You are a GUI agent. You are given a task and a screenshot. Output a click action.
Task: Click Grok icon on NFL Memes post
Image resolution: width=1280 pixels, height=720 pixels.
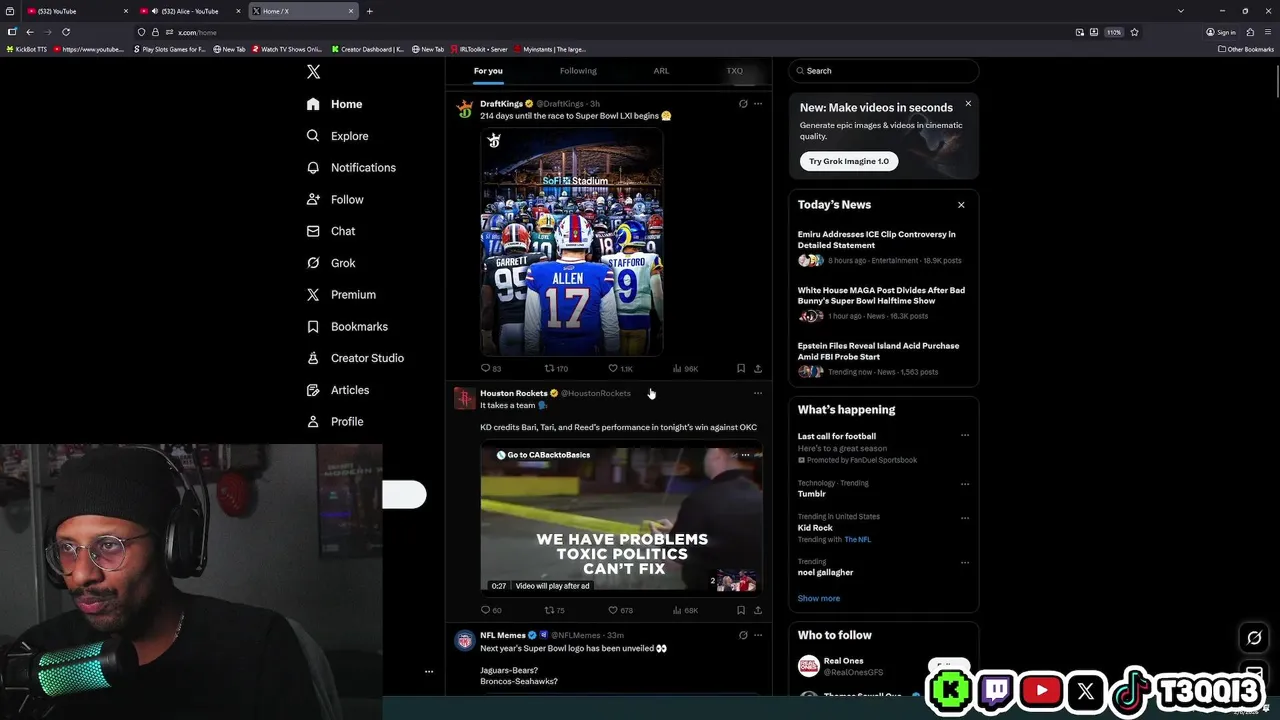click(743, 635)
